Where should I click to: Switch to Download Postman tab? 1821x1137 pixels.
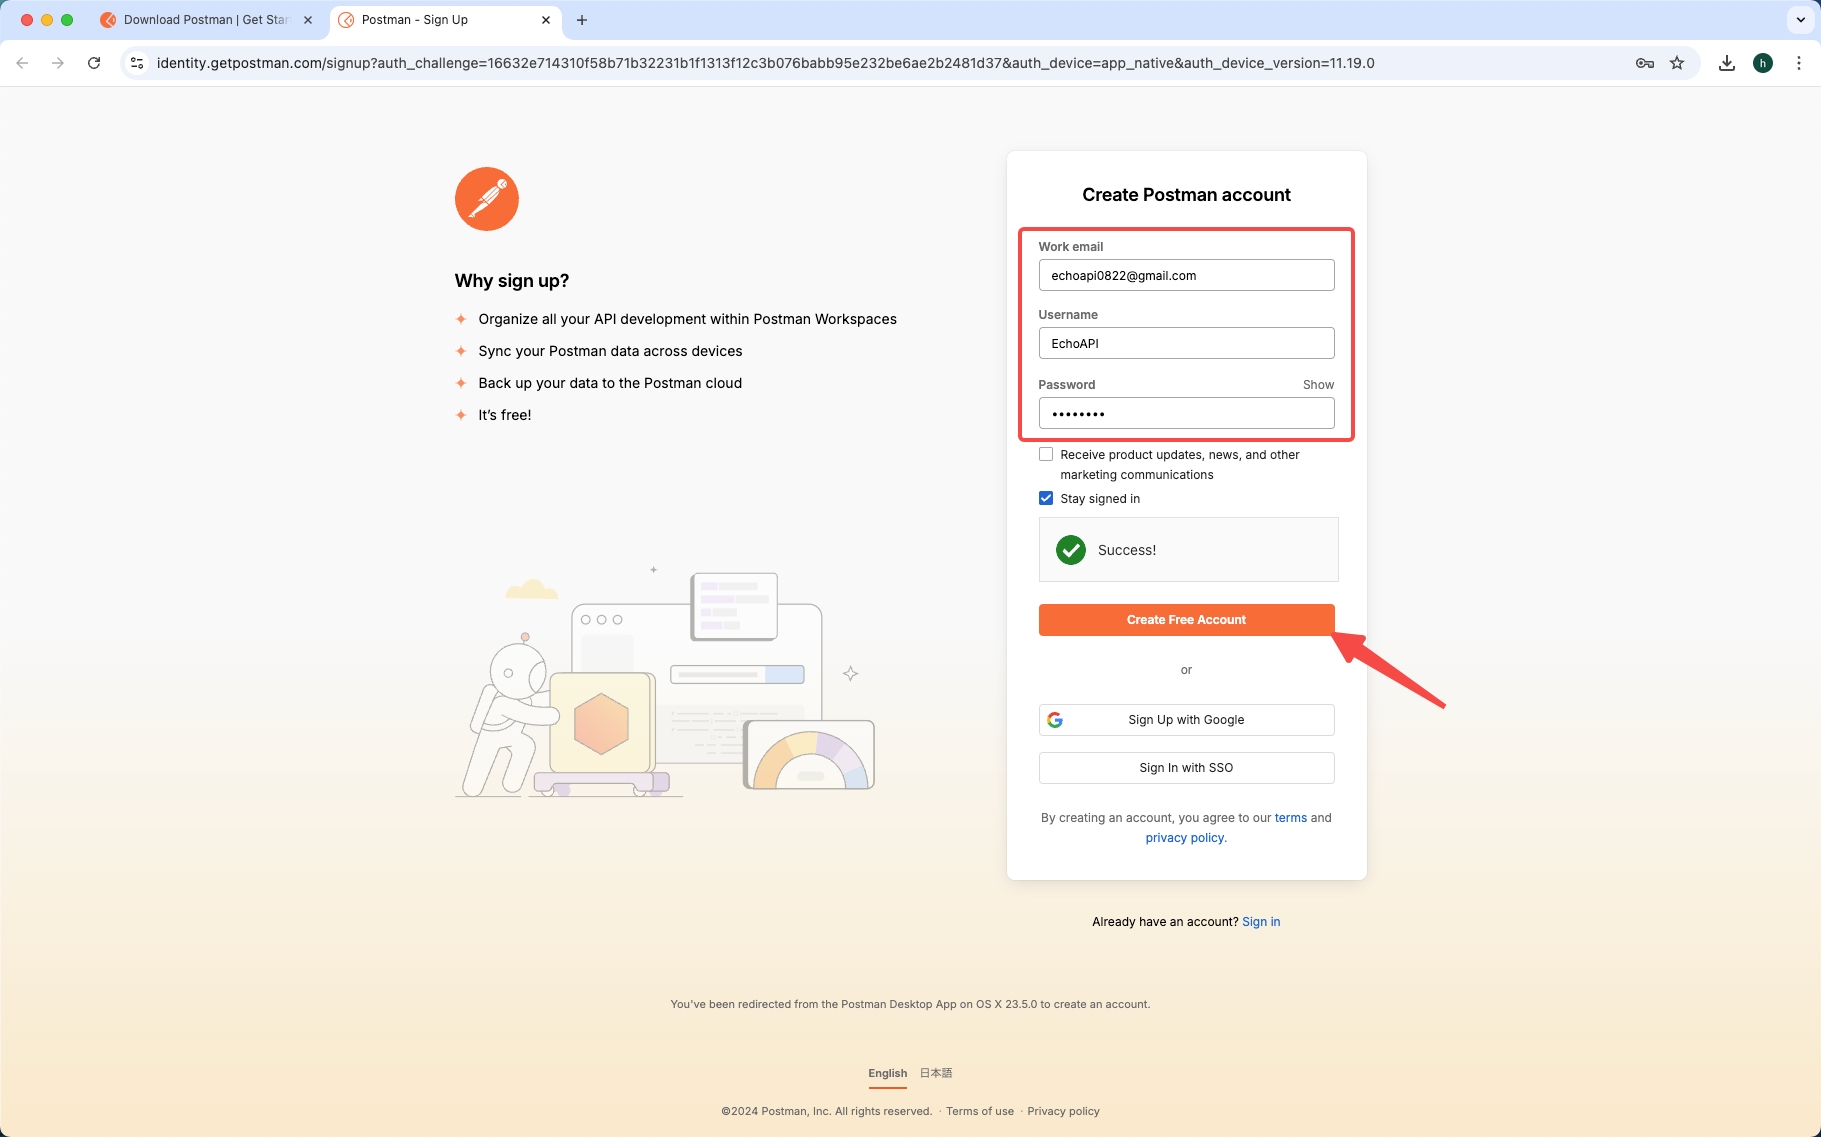pos(206,20)
